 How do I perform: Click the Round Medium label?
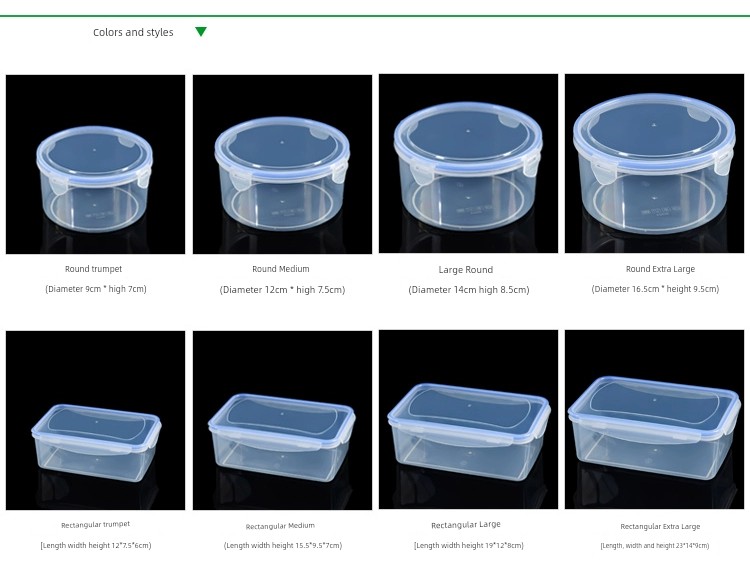pyautogui.click(x=281, y=269)
